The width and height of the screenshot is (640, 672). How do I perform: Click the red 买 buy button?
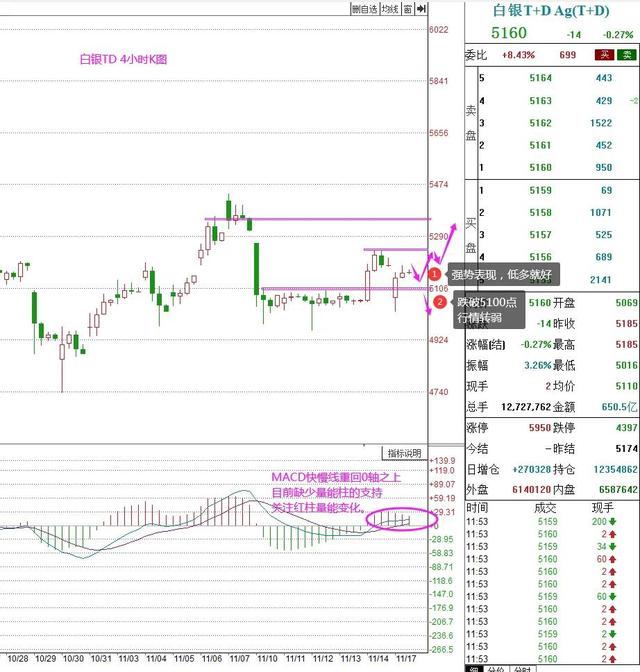pos(604,54)
